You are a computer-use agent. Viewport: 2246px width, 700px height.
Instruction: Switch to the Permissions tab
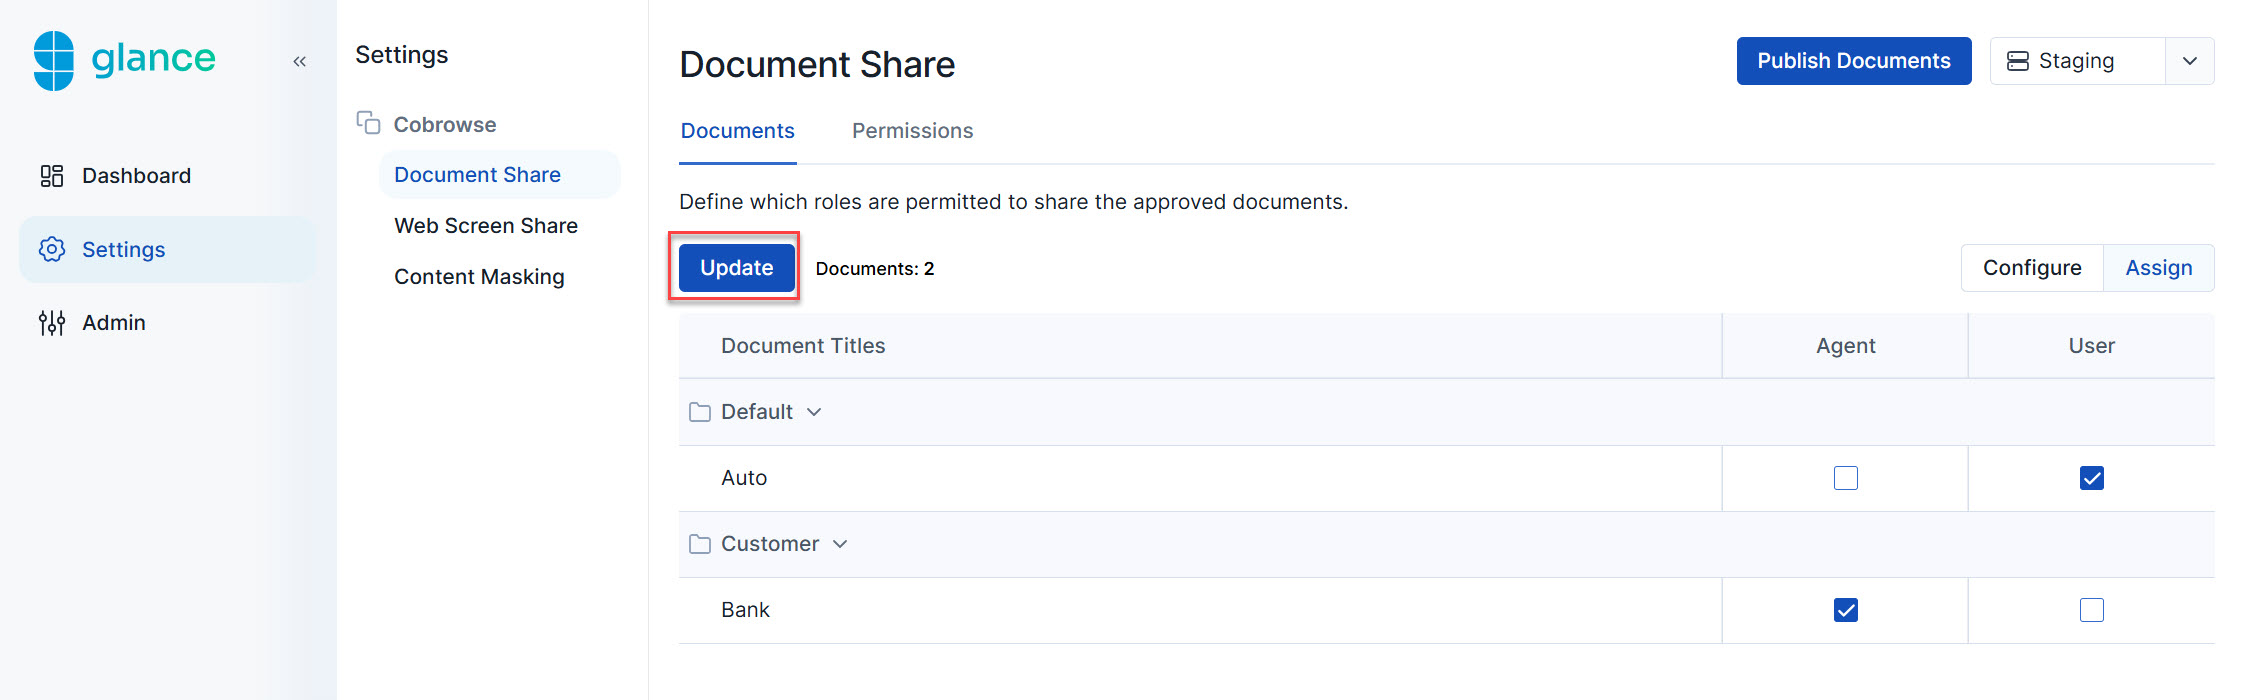point(912,131)
